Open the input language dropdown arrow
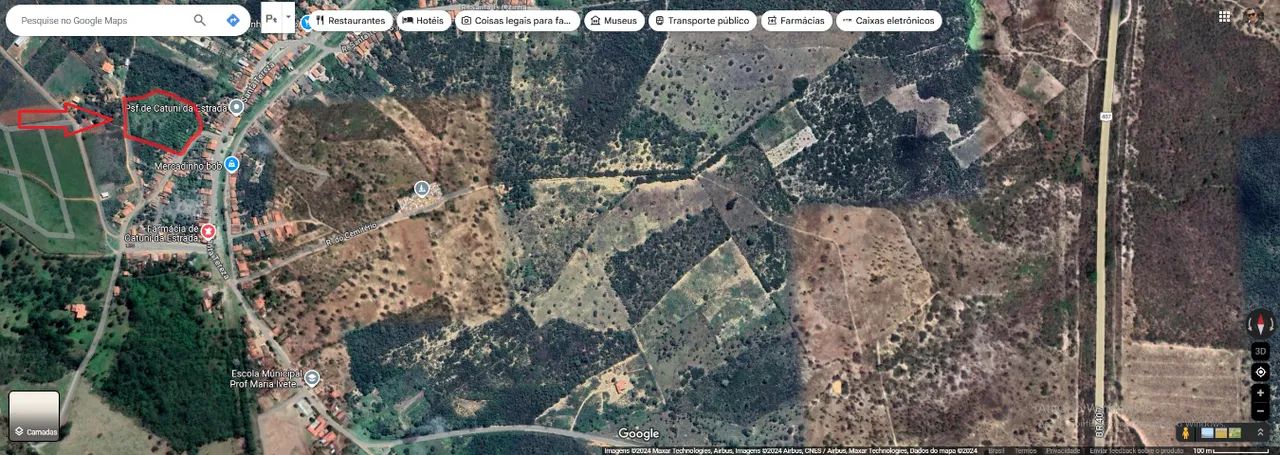 (x=288, y=17)
